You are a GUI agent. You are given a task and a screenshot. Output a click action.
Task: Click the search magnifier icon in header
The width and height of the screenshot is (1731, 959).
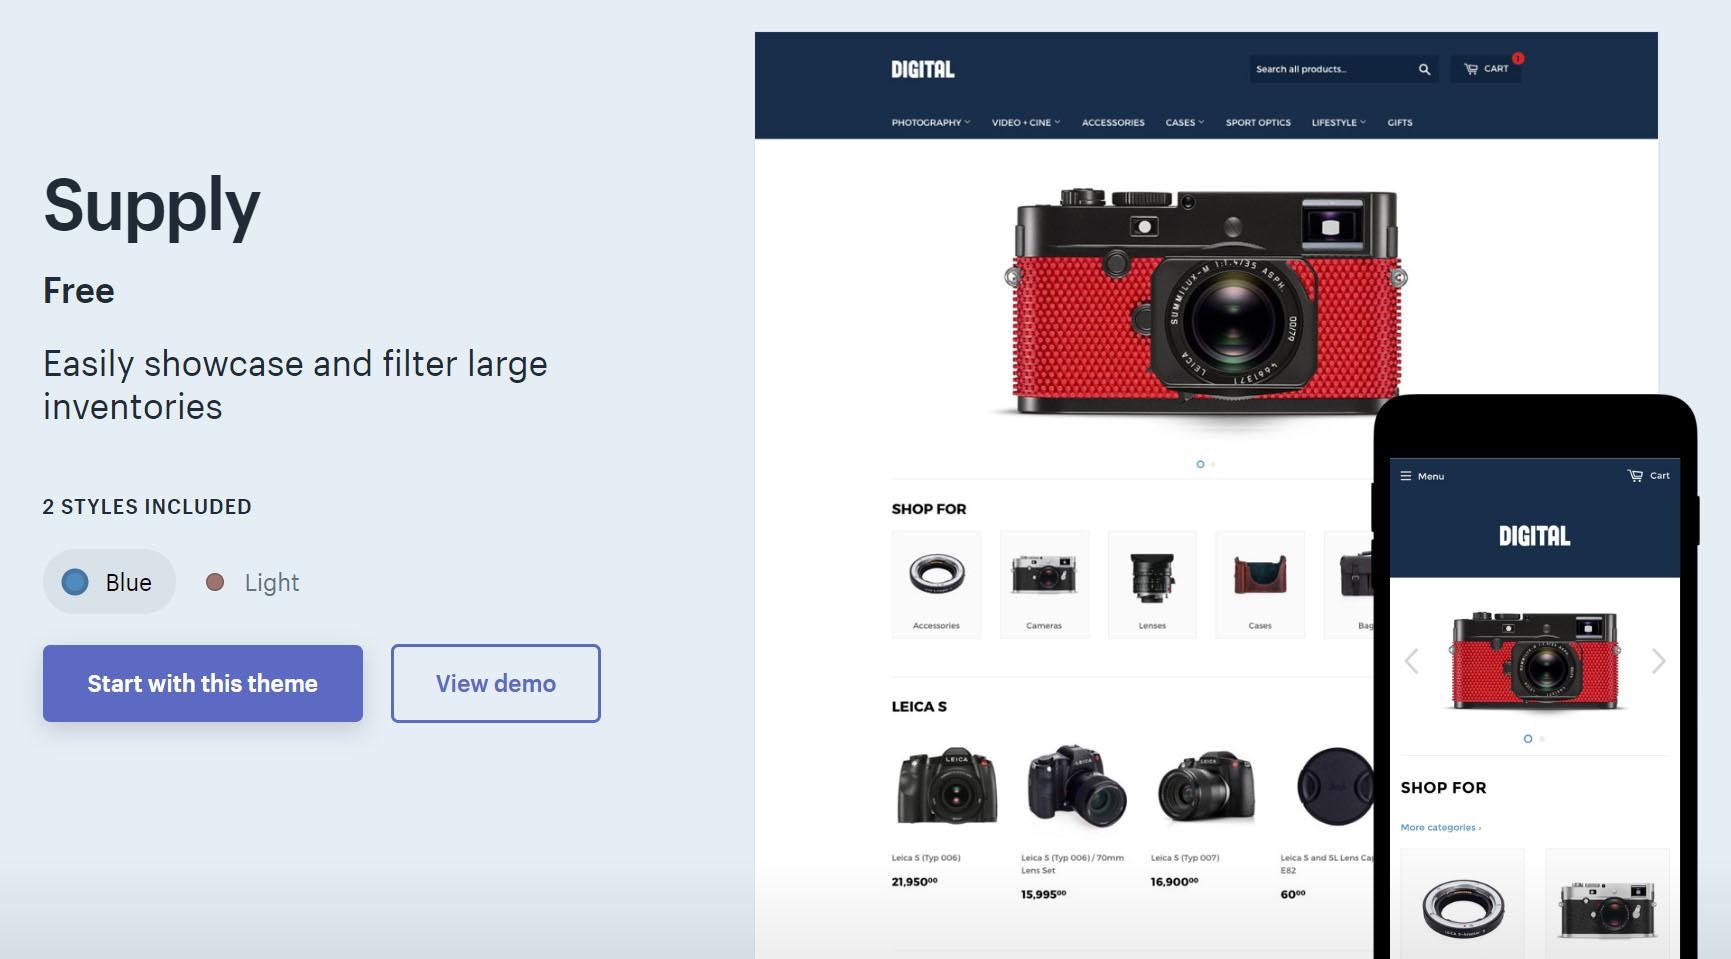[x=1424, y=69]
